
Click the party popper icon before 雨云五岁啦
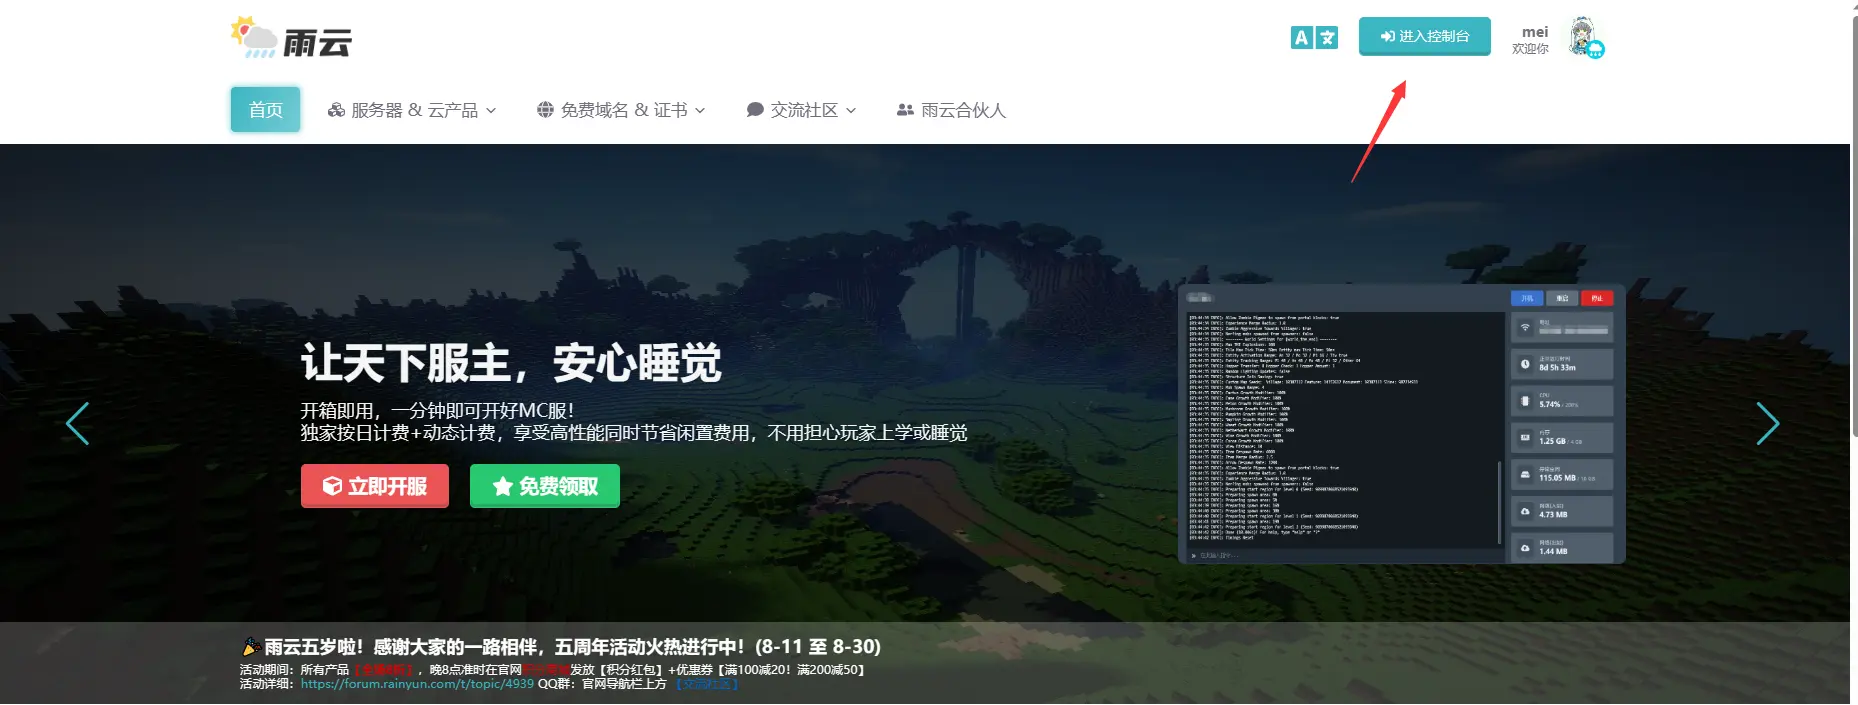(x=251, y=647)
